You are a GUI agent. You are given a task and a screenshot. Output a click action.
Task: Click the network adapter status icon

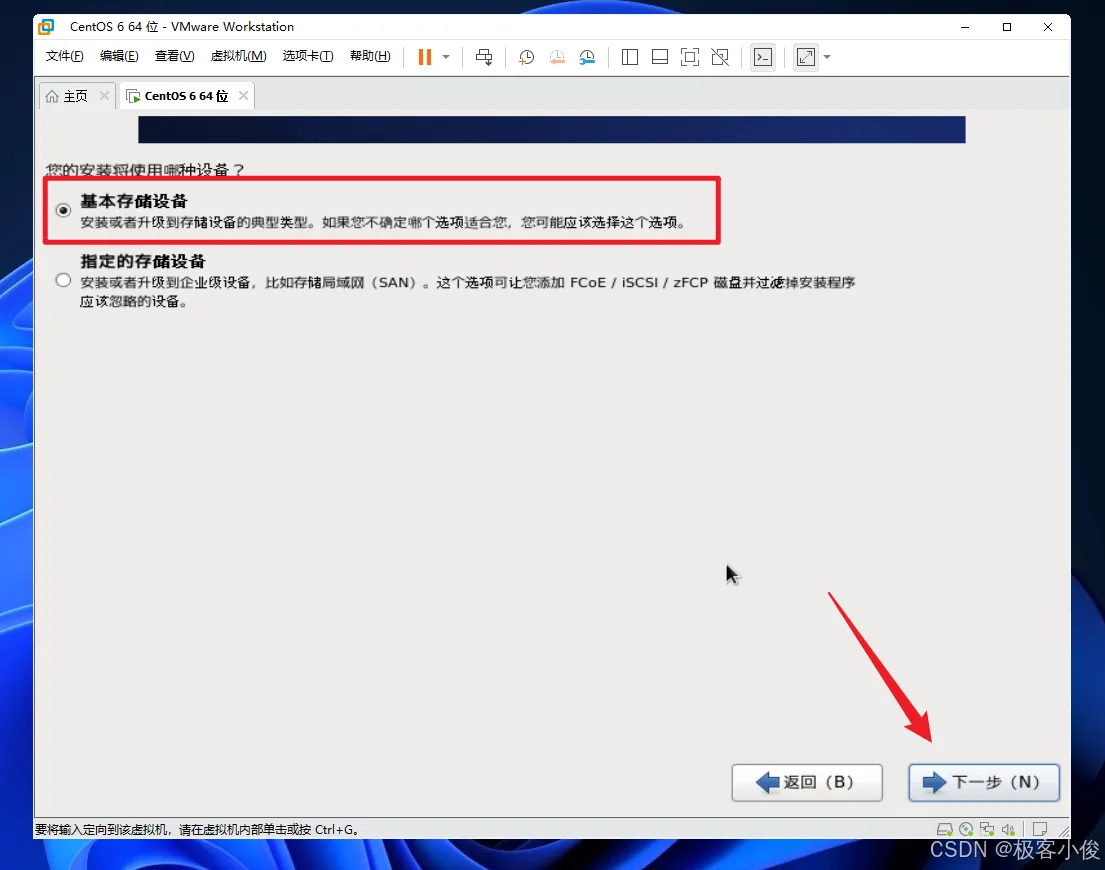click(x=987, y=829)
